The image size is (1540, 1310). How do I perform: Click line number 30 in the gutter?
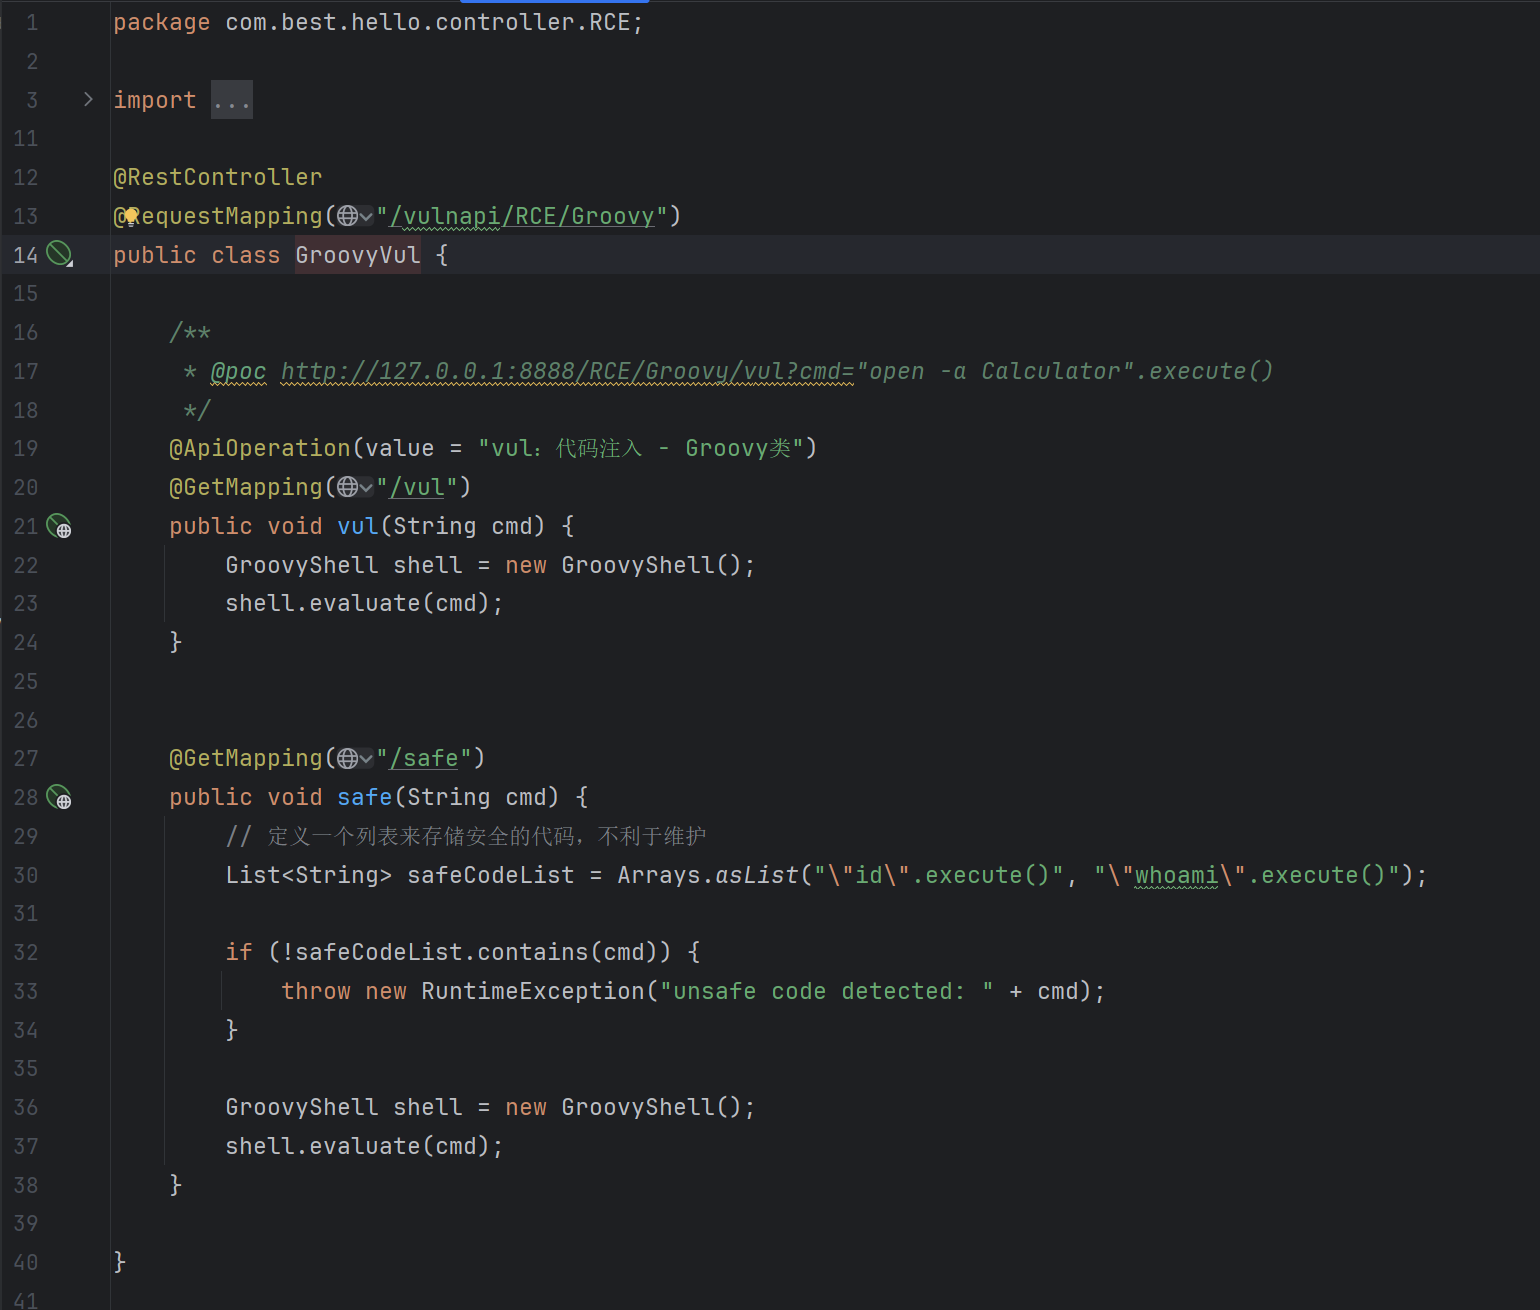click(x=26, y=875)
